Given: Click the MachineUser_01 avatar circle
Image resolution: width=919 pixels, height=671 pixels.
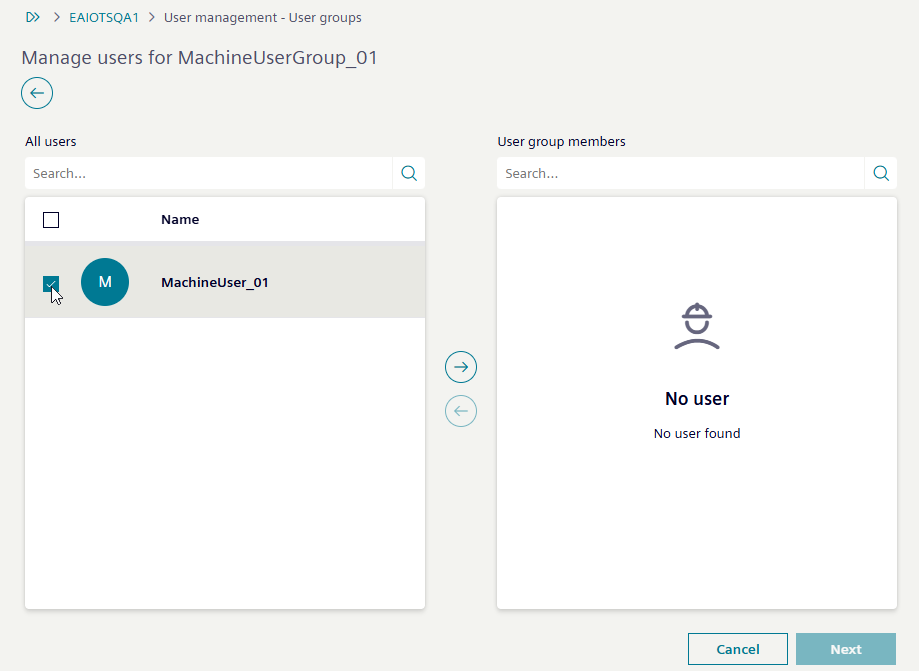Looking at the screenshot, I should click(x=105, y=282).
